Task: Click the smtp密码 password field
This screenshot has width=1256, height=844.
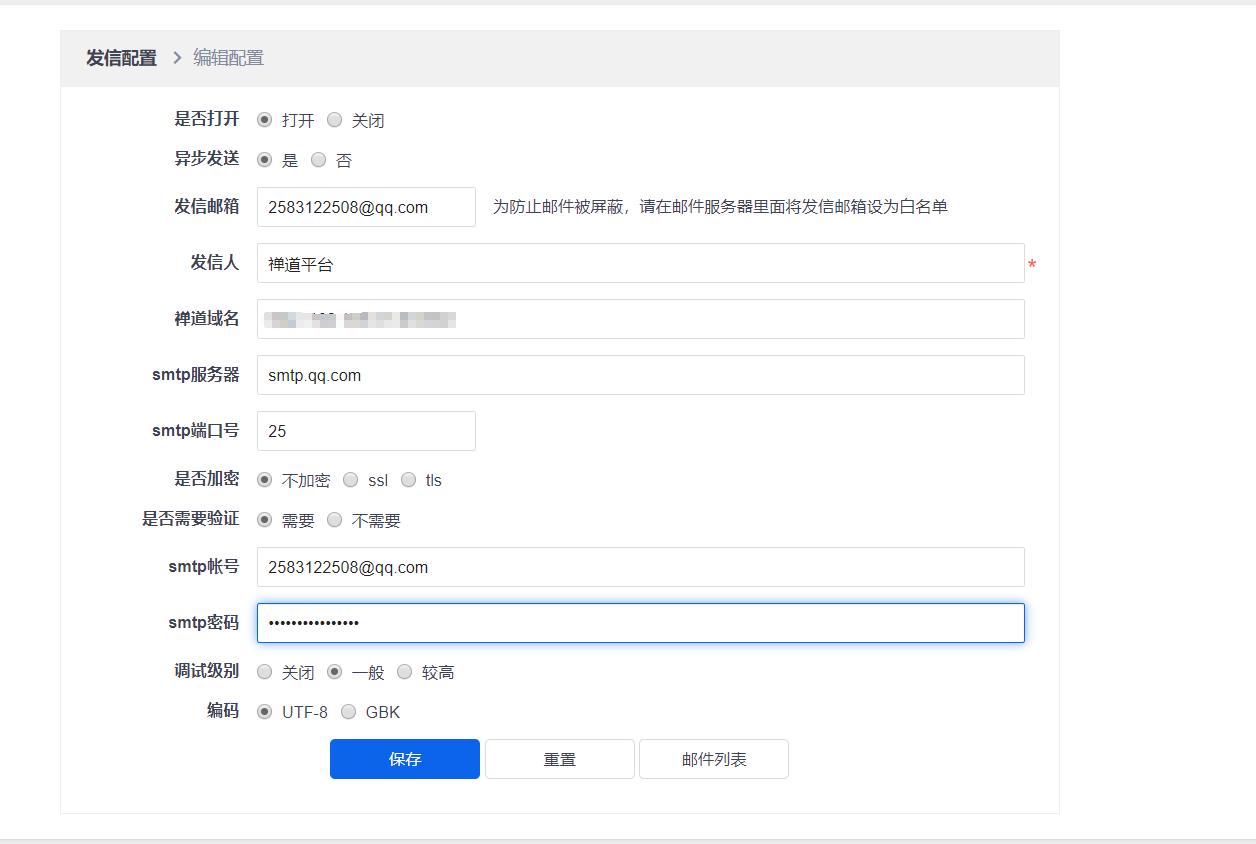Action: click(640, 623)
